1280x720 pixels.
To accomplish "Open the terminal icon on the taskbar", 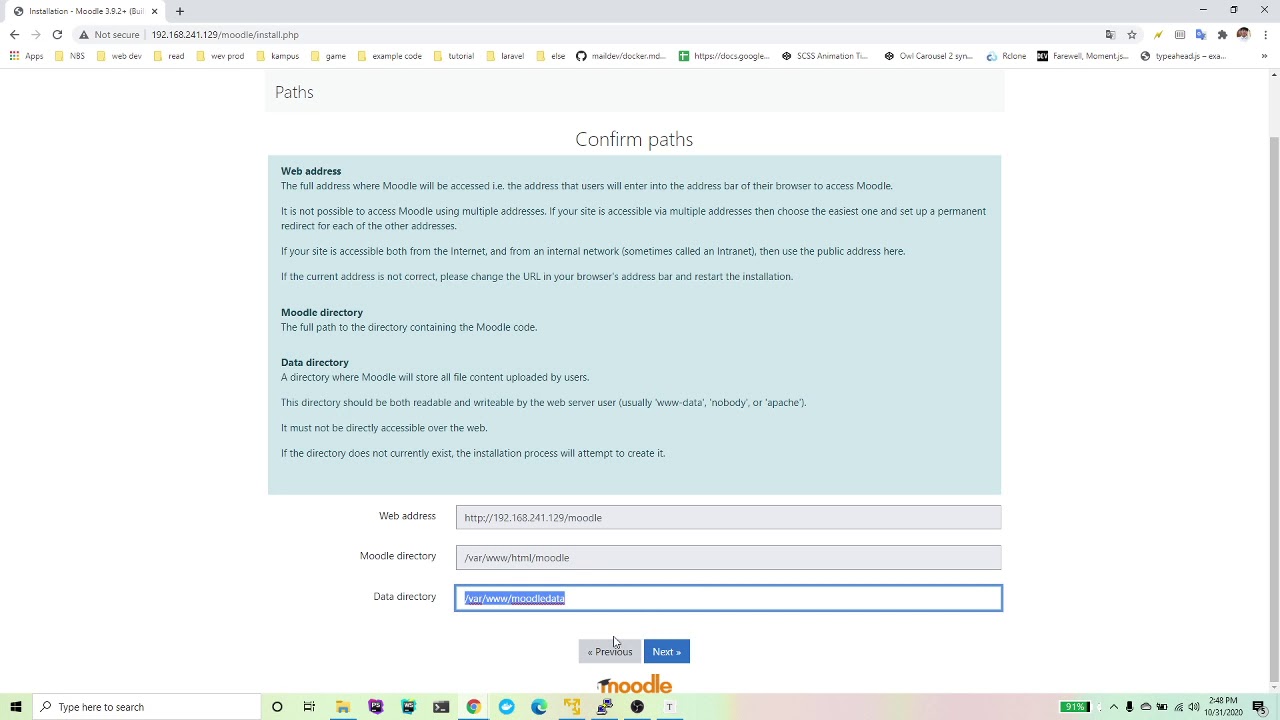I will tap(441, 707).
